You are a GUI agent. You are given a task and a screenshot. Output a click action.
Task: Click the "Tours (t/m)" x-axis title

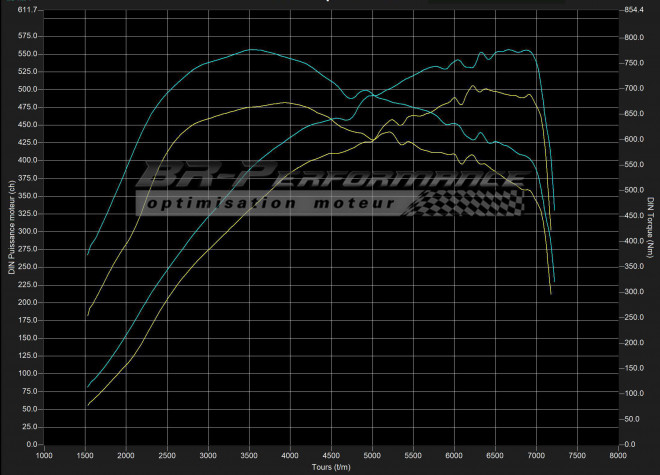(331, 467)
